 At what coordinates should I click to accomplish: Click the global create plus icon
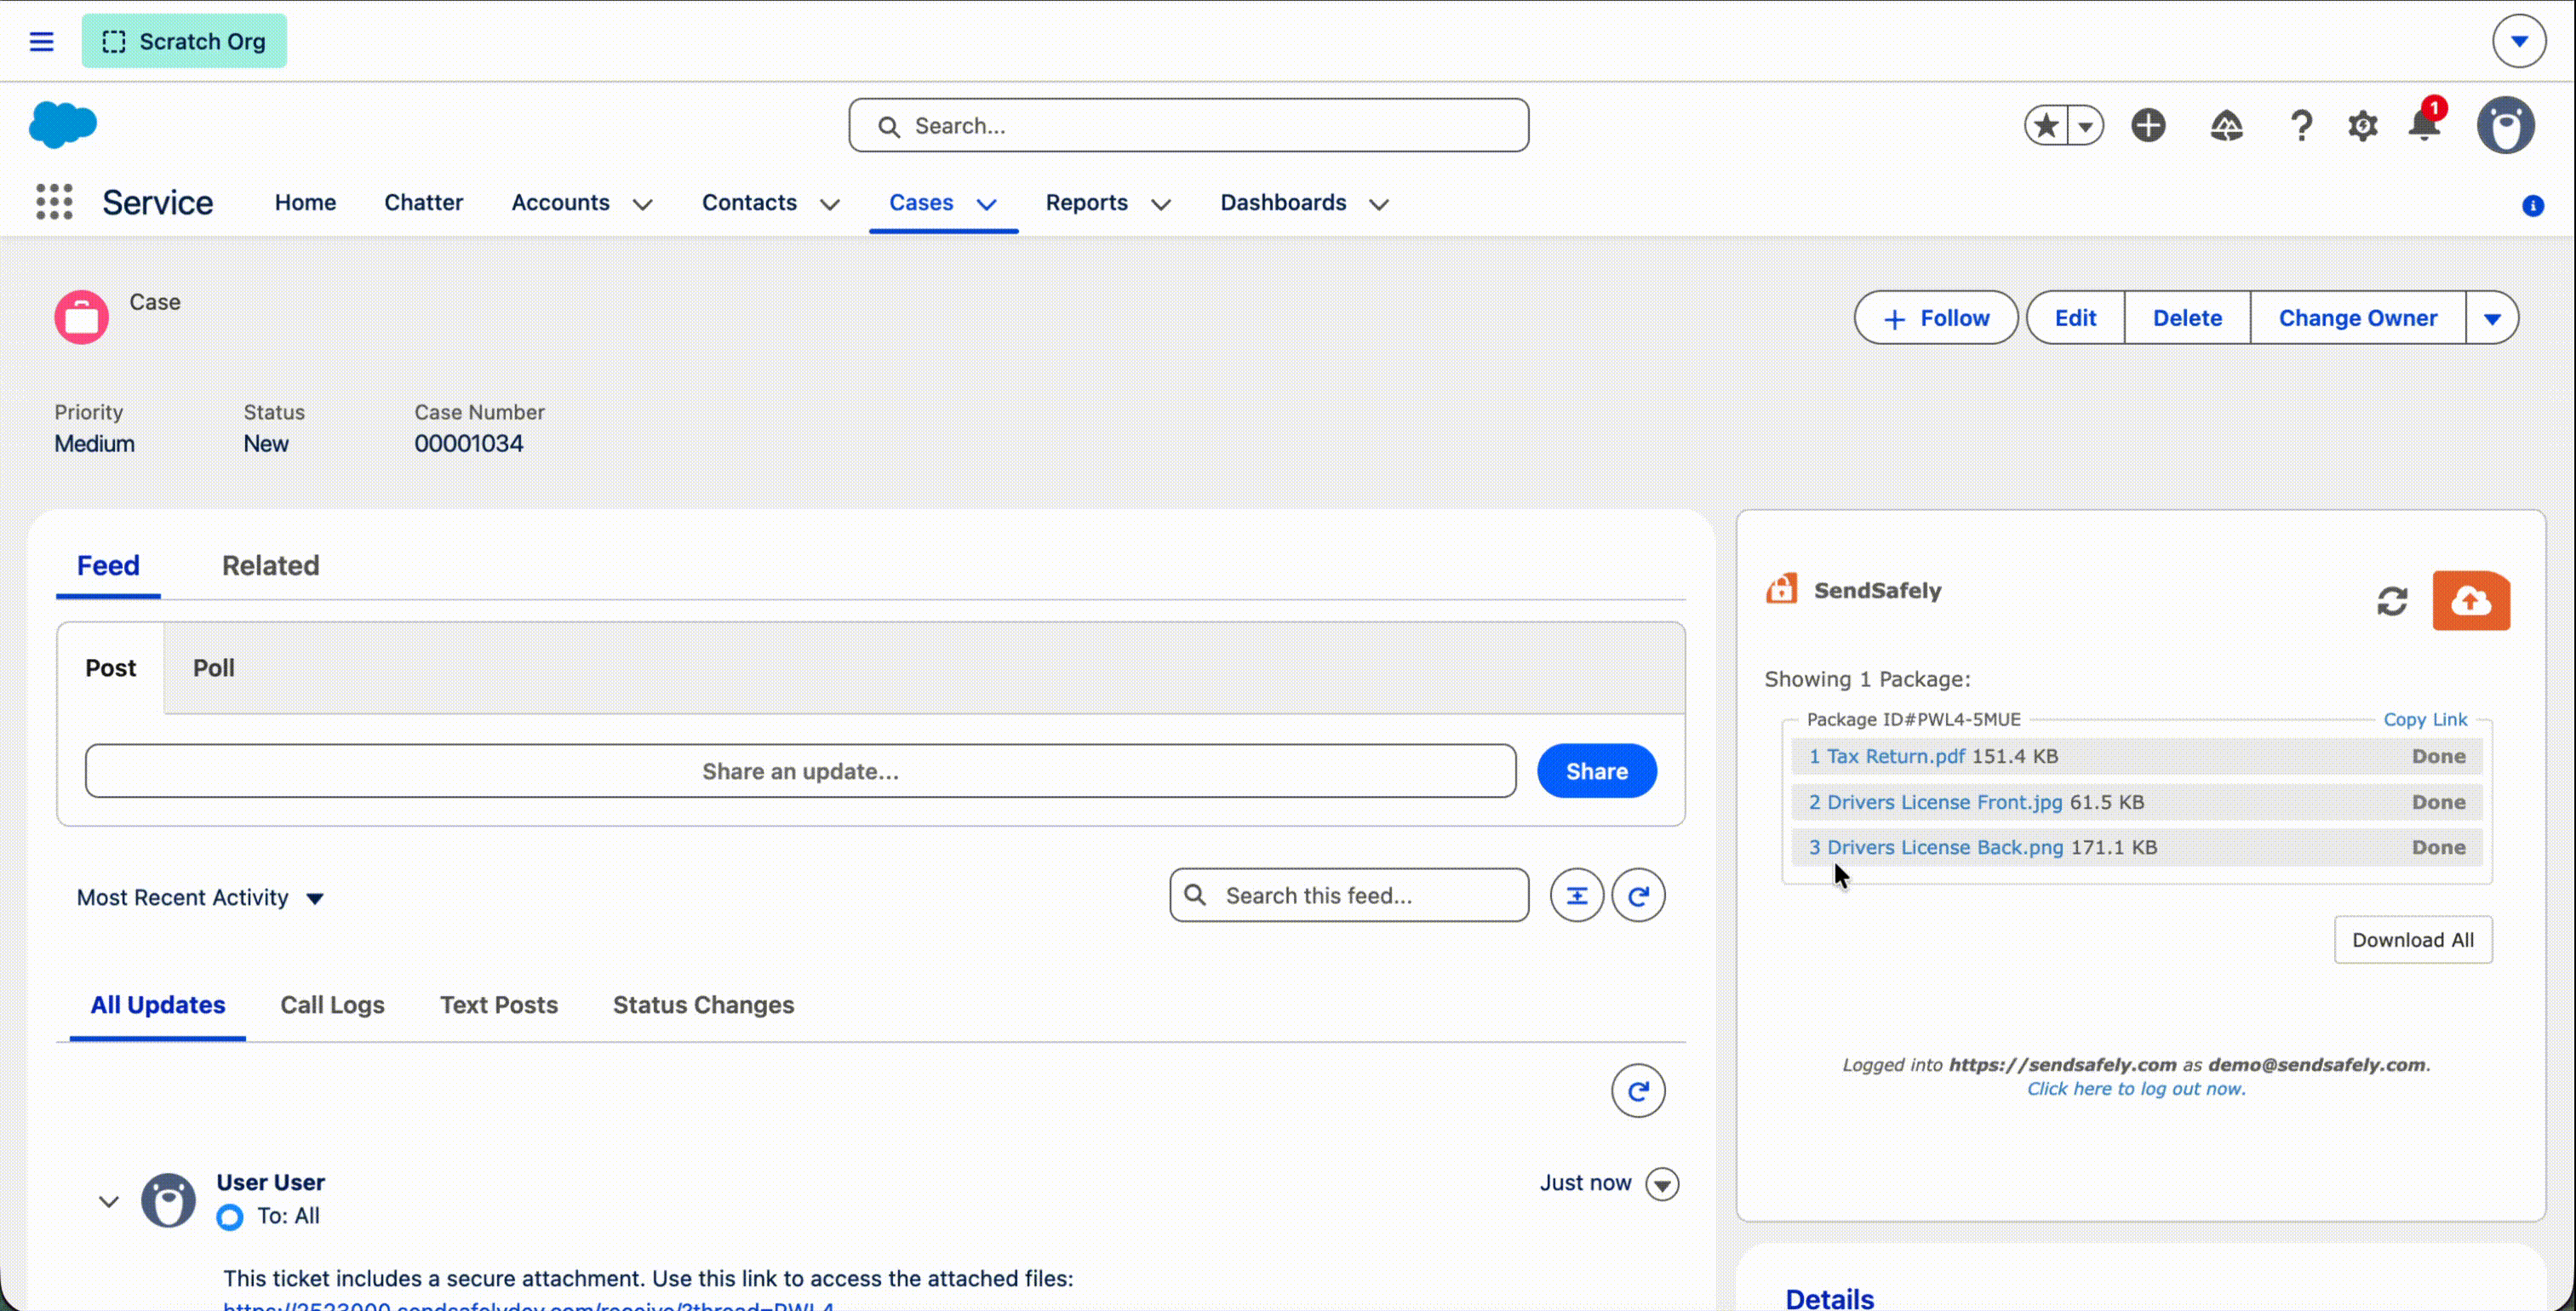coord(2148,125)
